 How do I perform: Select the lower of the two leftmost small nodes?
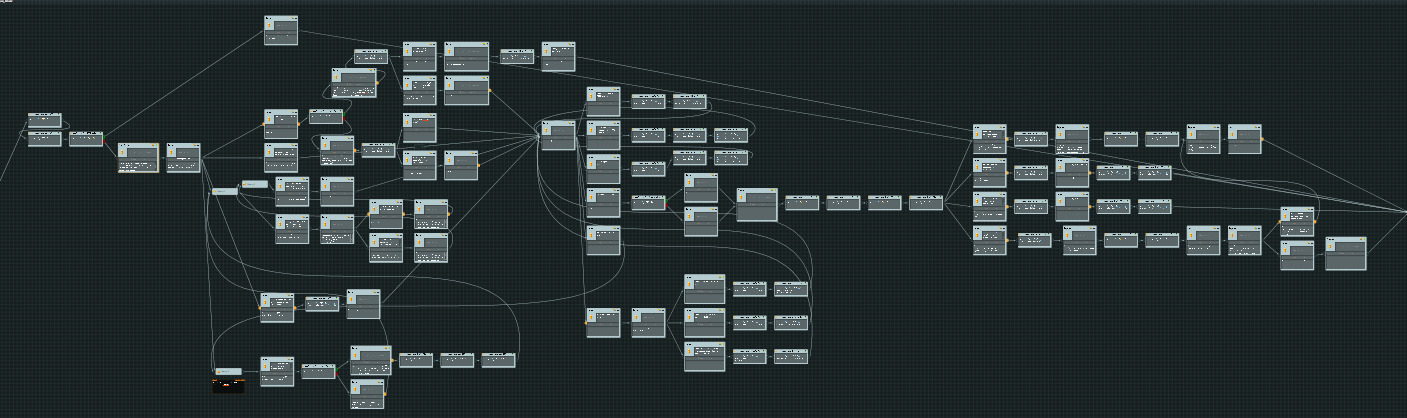(44, 138)
